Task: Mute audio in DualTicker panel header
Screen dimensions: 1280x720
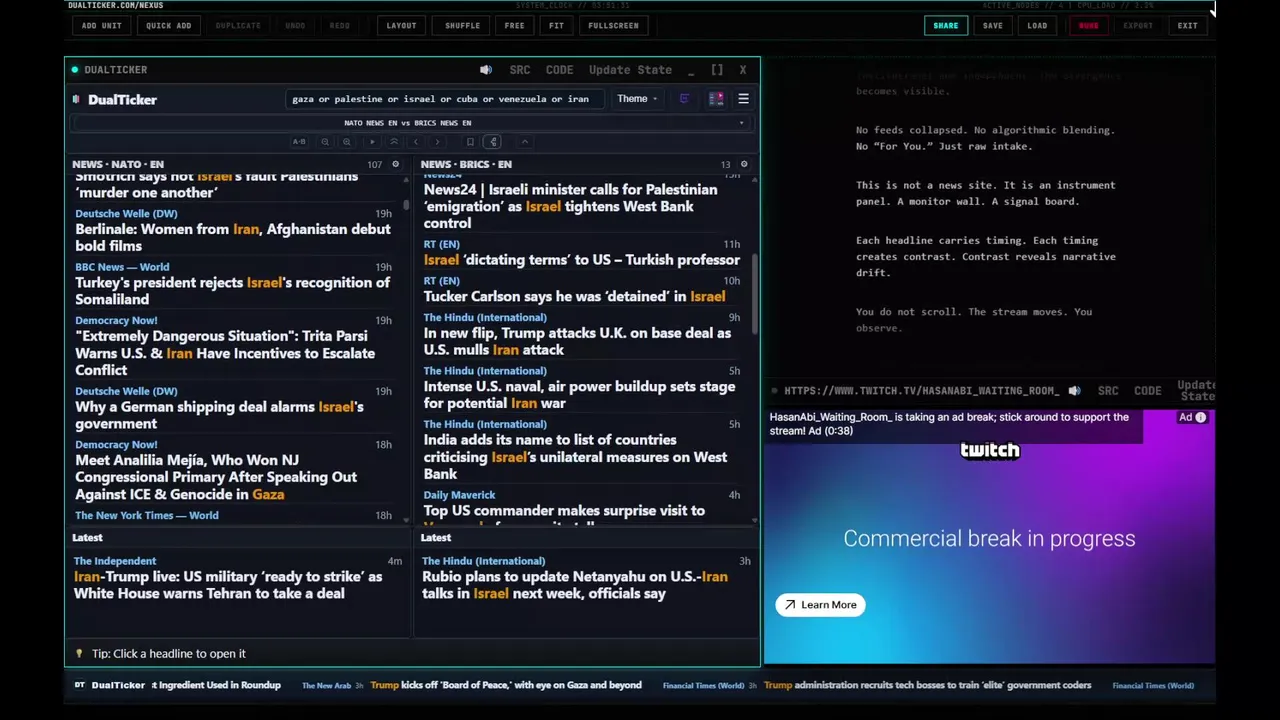Action: [x=486, y=70]
